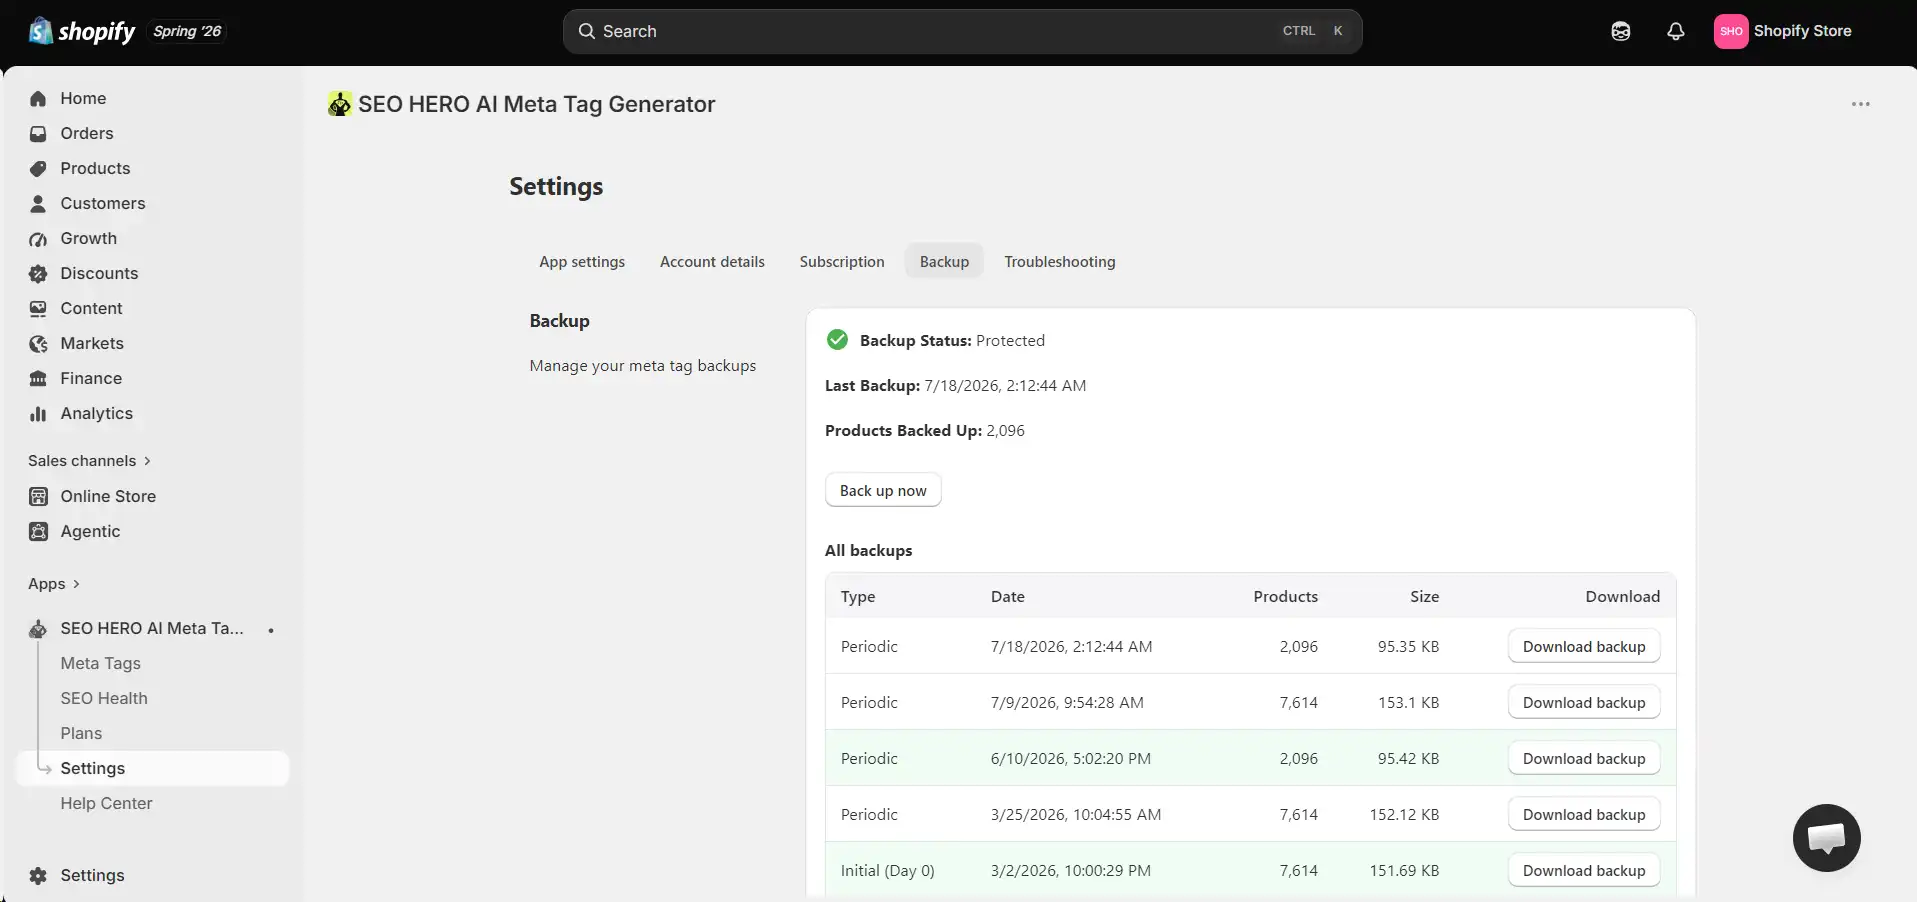Screen dimensions: 1917x902
Task: Click the pin dot beside SEO HERO app
Action: [x=271, y=630]
